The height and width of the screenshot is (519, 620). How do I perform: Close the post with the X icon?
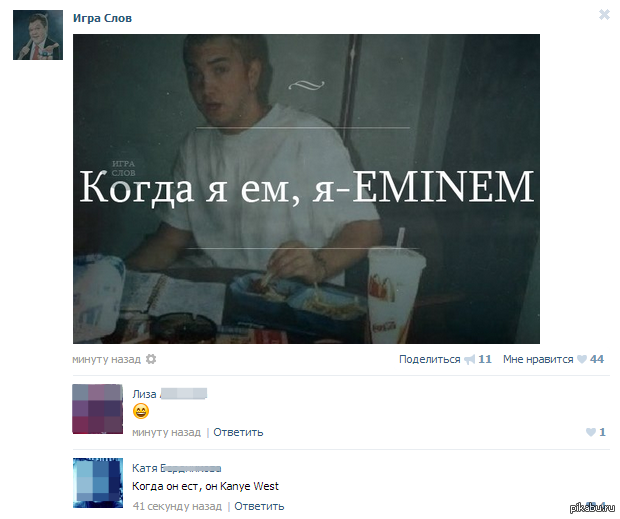(604, 15)
